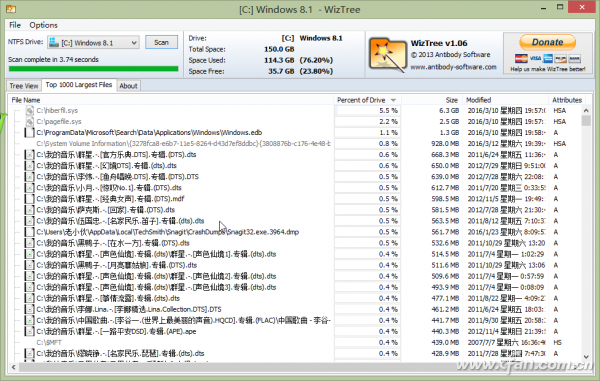Image resolution: width=600 pixels, height=381 pixels.
Task: Click icon of 428.9 MB dts file
Action: tap(29, 354)
